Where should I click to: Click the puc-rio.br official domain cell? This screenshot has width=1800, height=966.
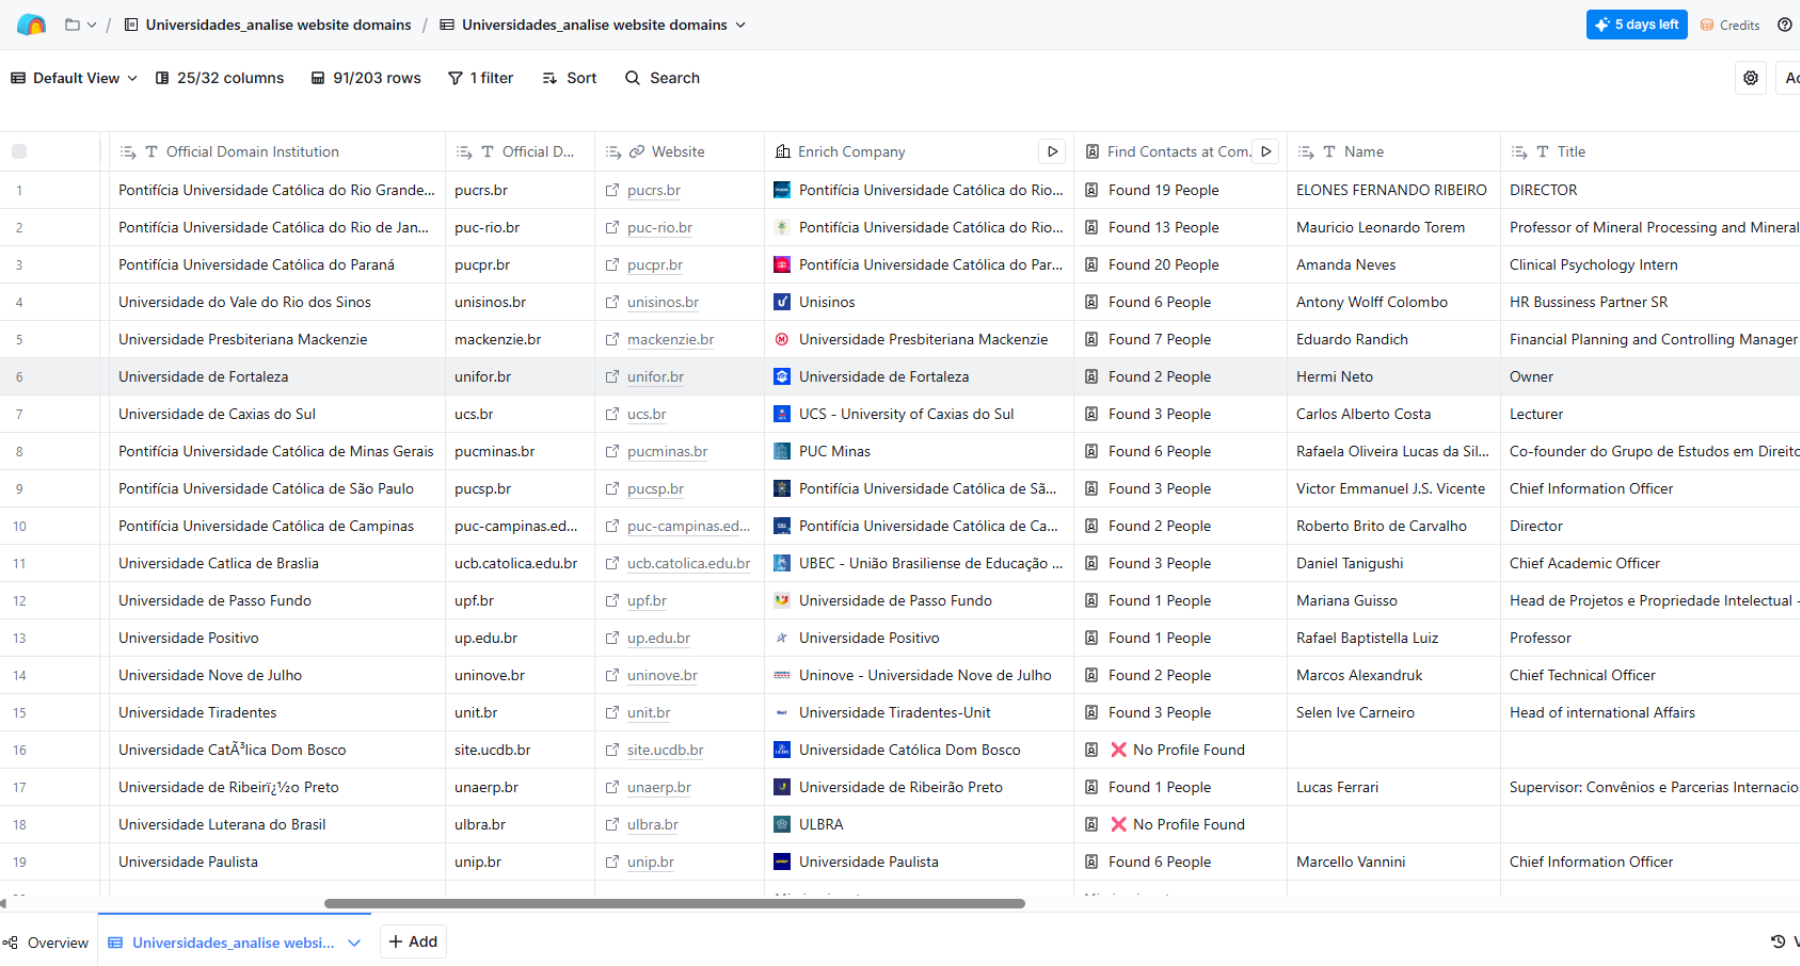coord(520,227)
